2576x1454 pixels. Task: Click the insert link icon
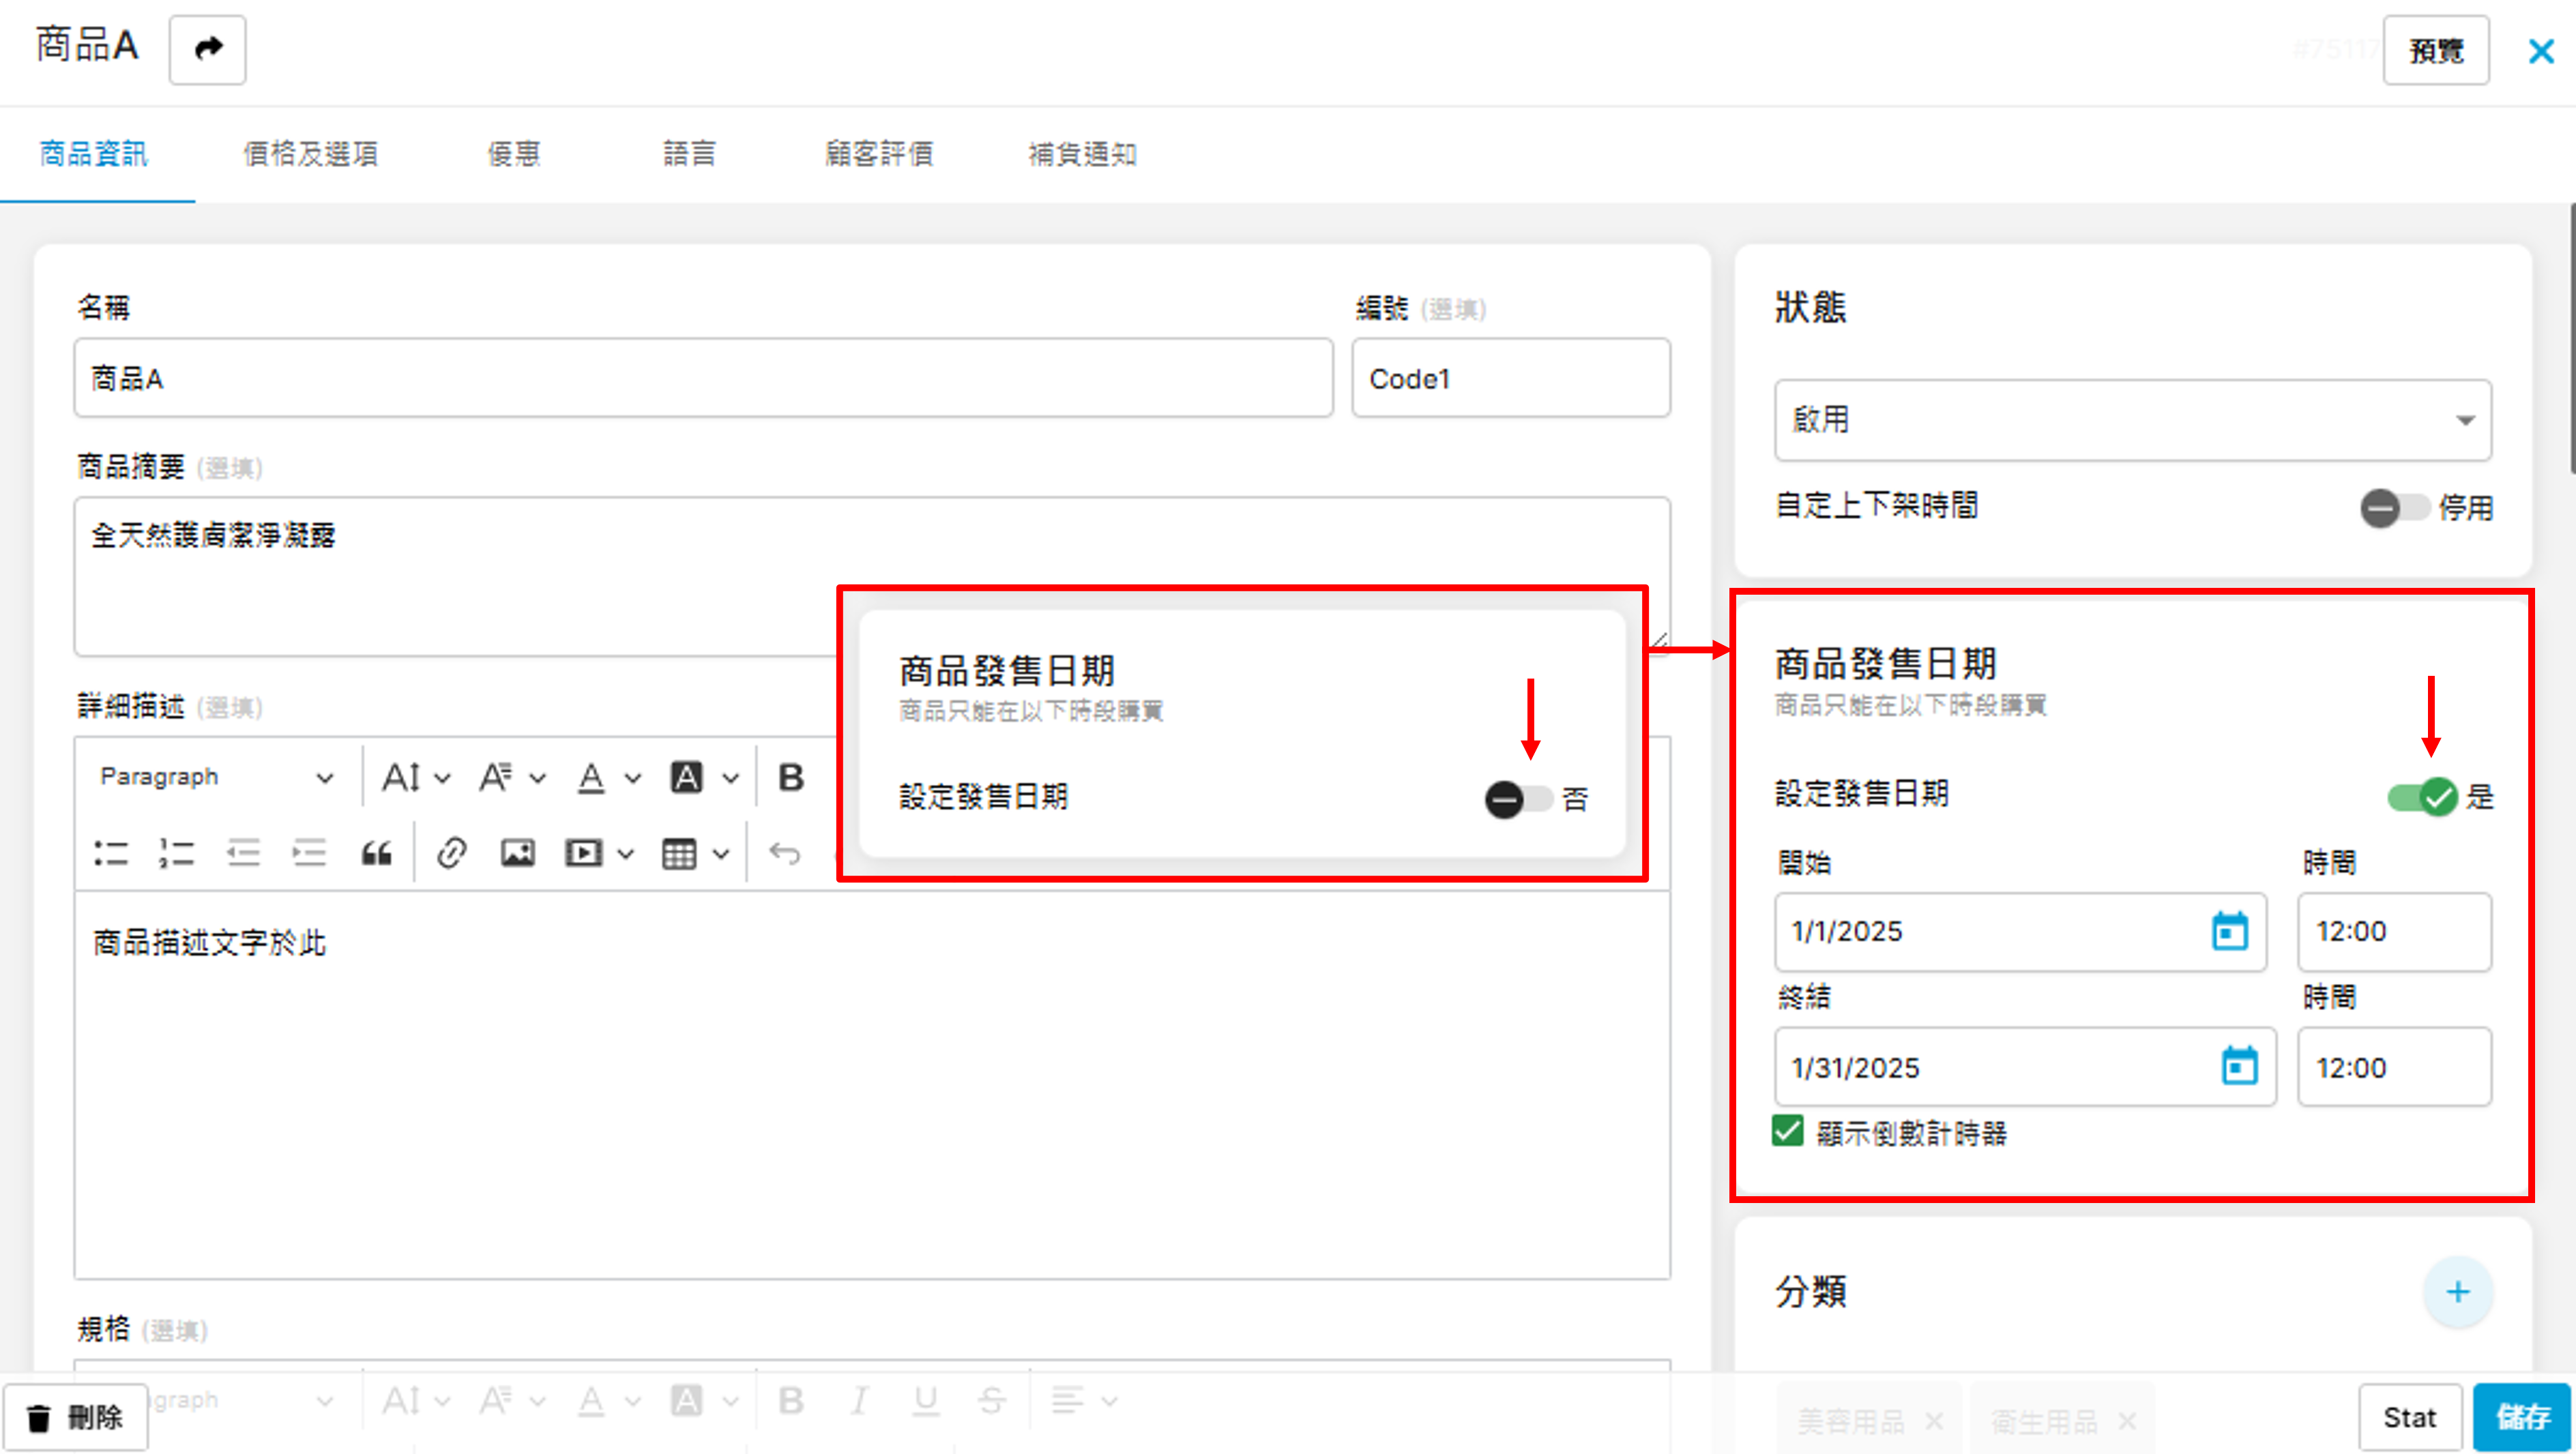[451, 853]
